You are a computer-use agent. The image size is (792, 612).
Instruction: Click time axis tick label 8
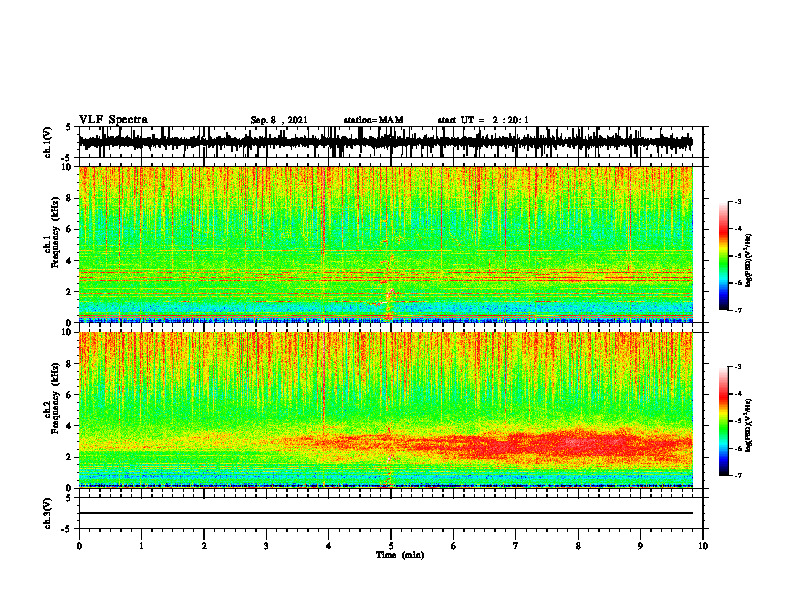coord(578,546)
